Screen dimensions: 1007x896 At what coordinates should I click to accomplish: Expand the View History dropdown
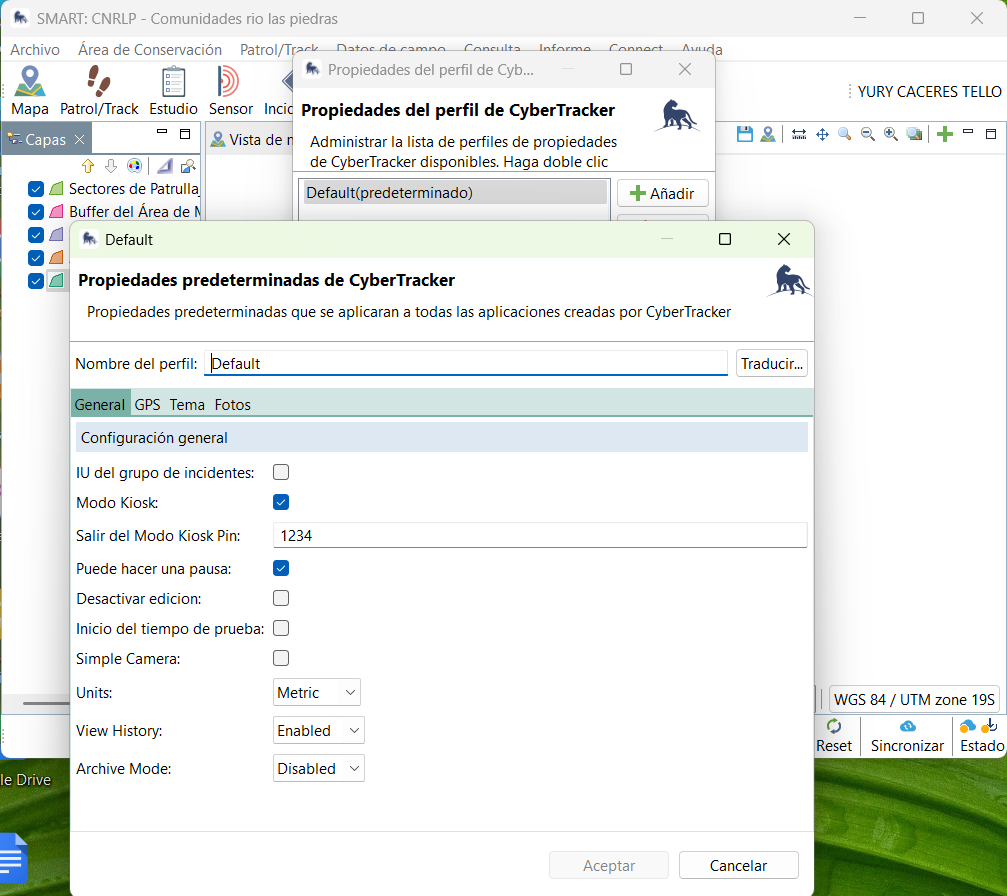point(319,730)
